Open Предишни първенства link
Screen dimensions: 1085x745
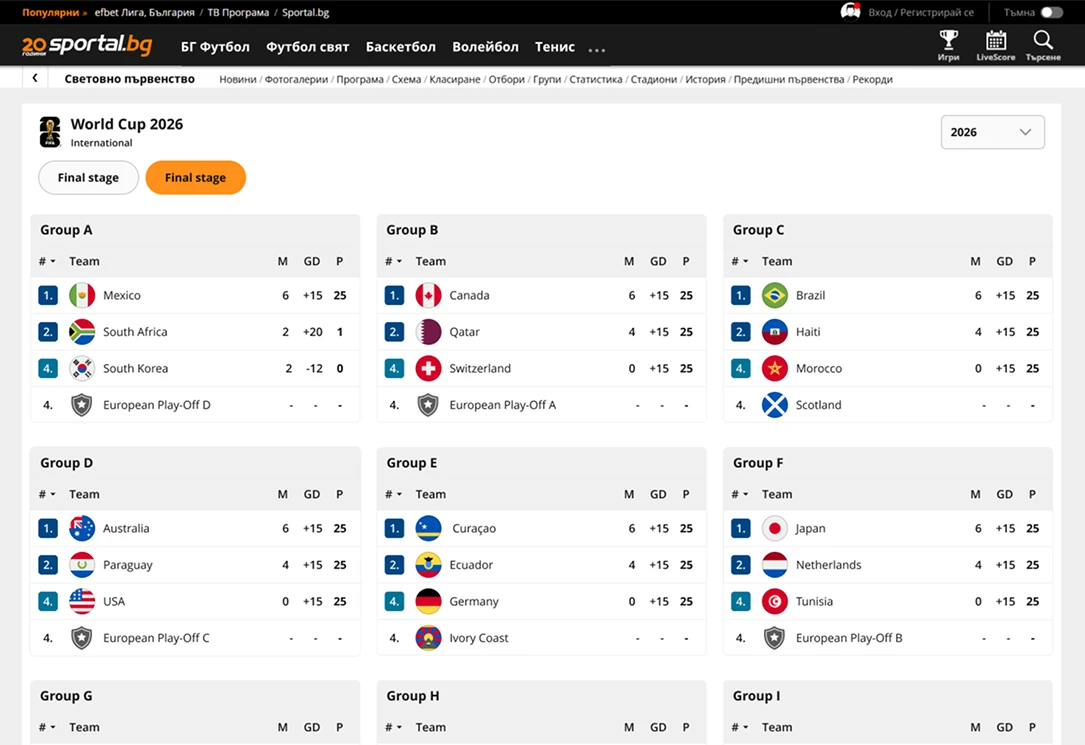pos(789,80)
